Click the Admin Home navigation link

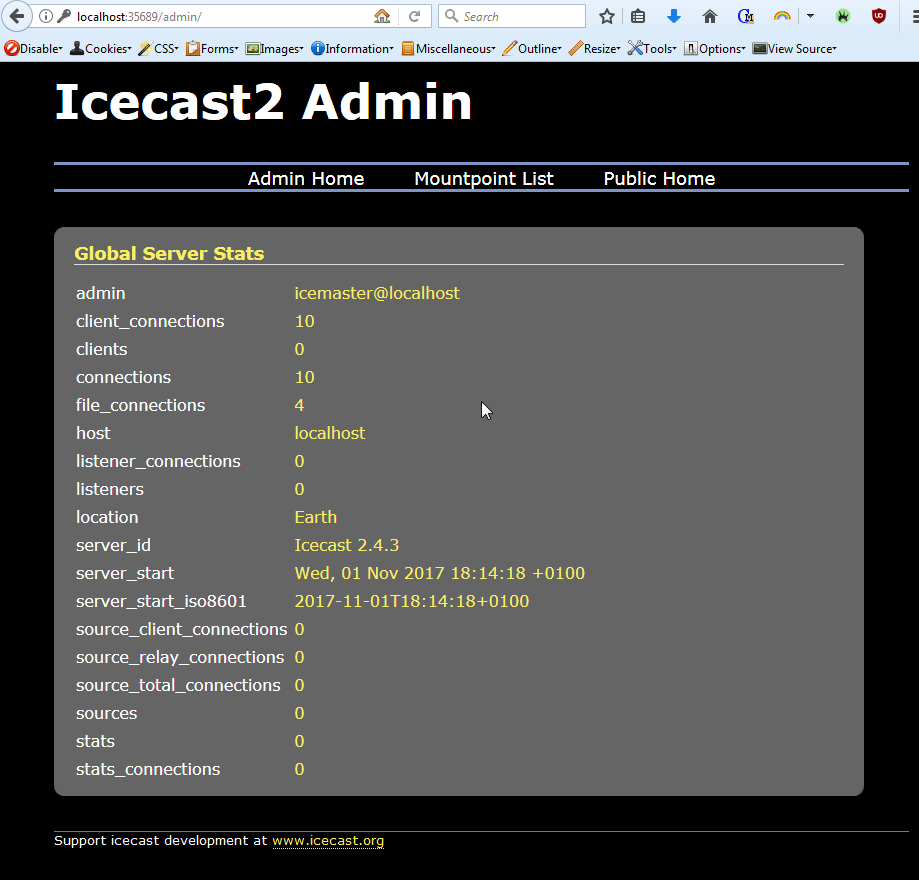click(x=306, y=178)
